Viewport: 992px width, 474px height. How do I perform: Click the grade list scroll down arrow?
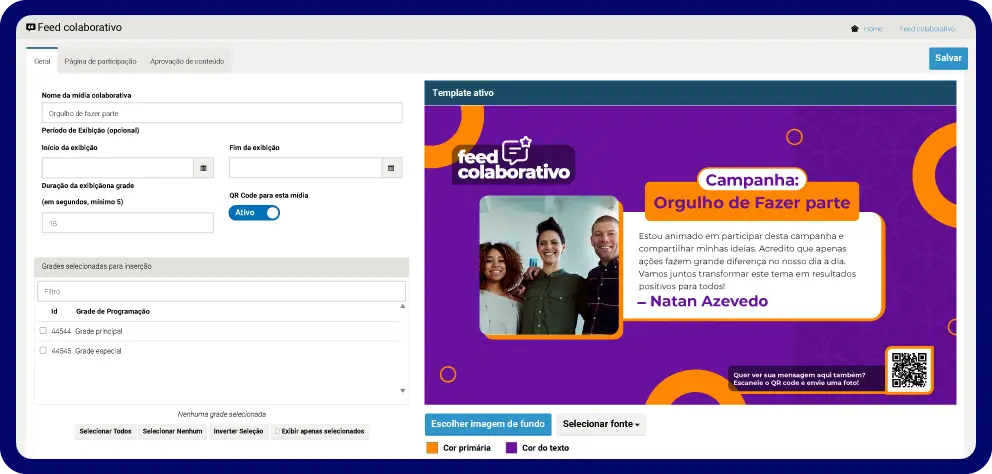[403, 391]
